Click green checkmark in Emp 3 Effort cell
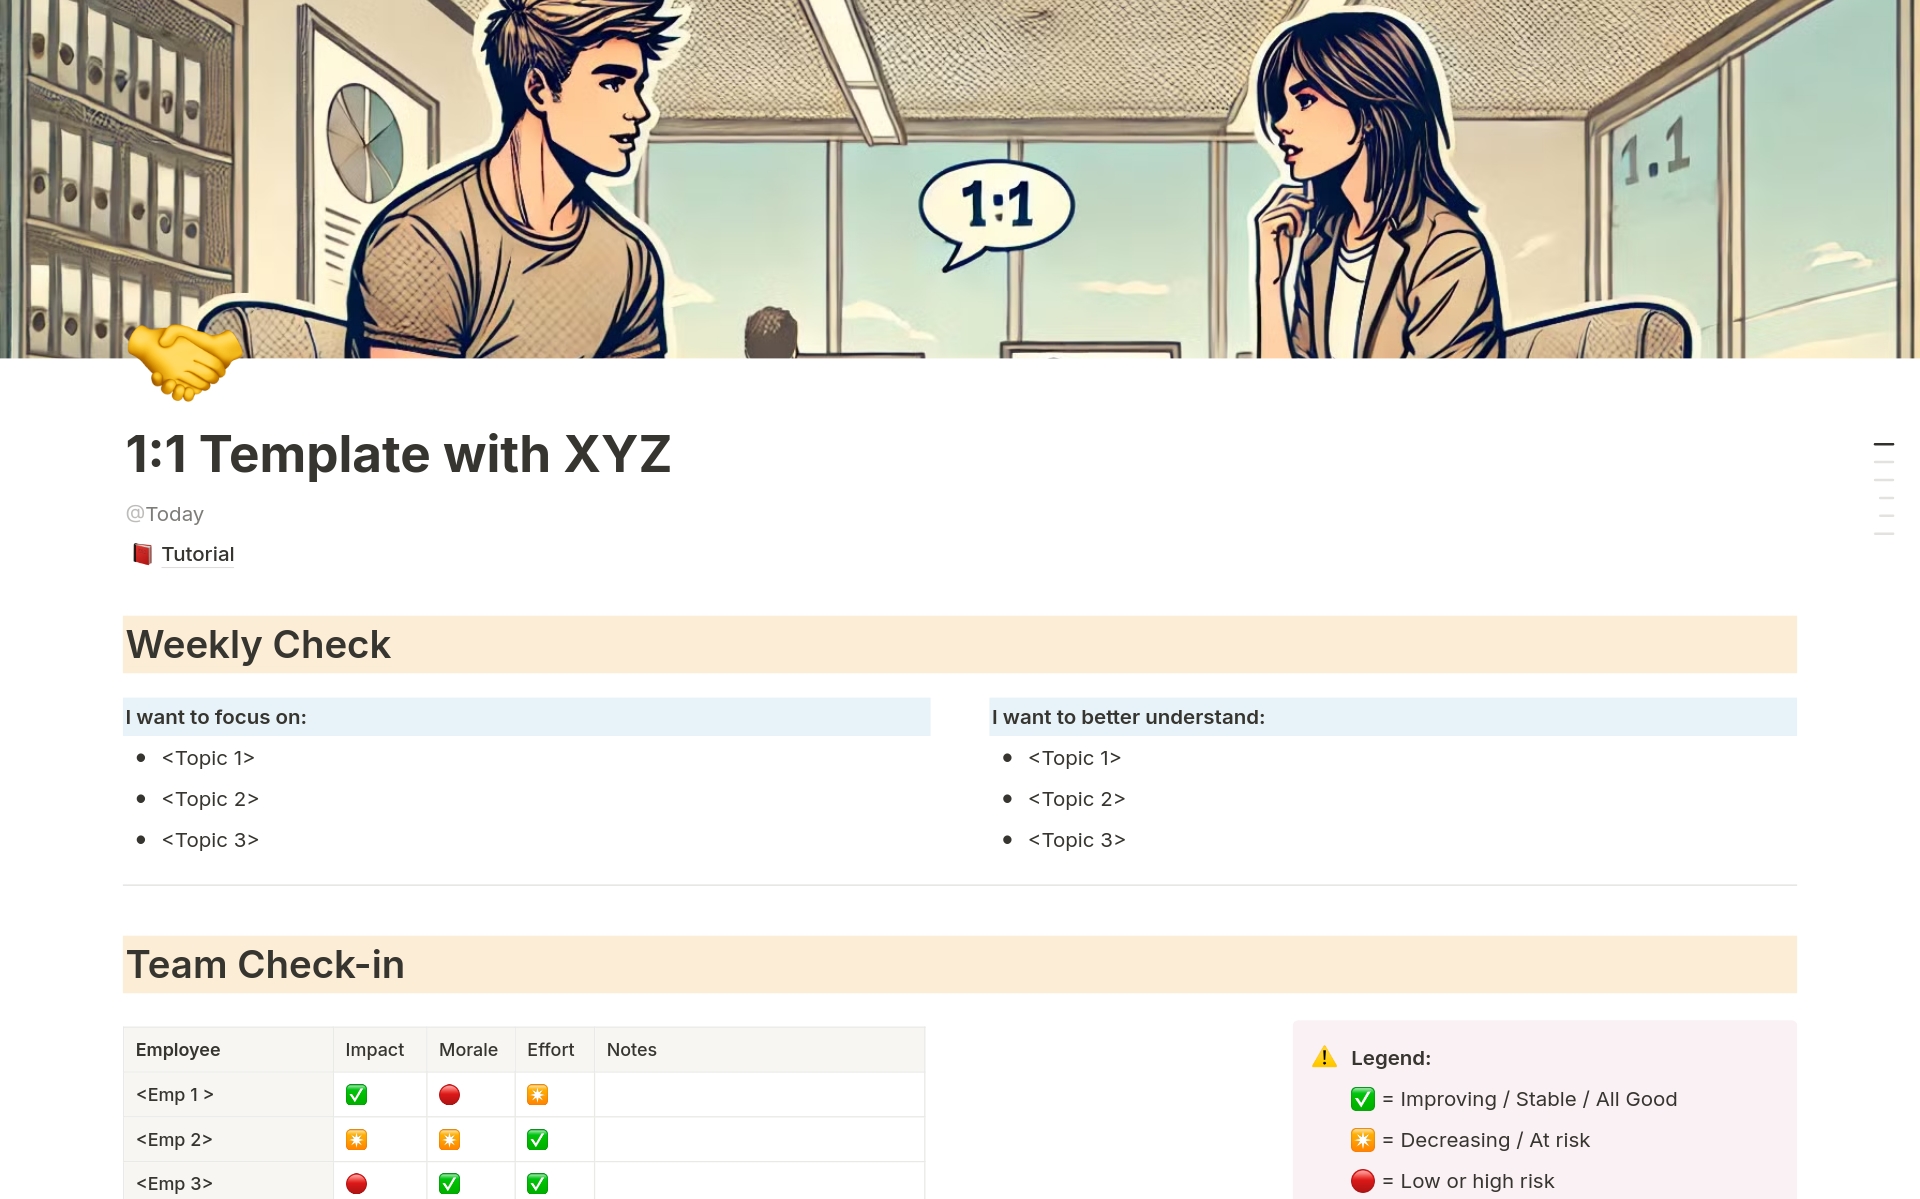 click(537, 1183)
